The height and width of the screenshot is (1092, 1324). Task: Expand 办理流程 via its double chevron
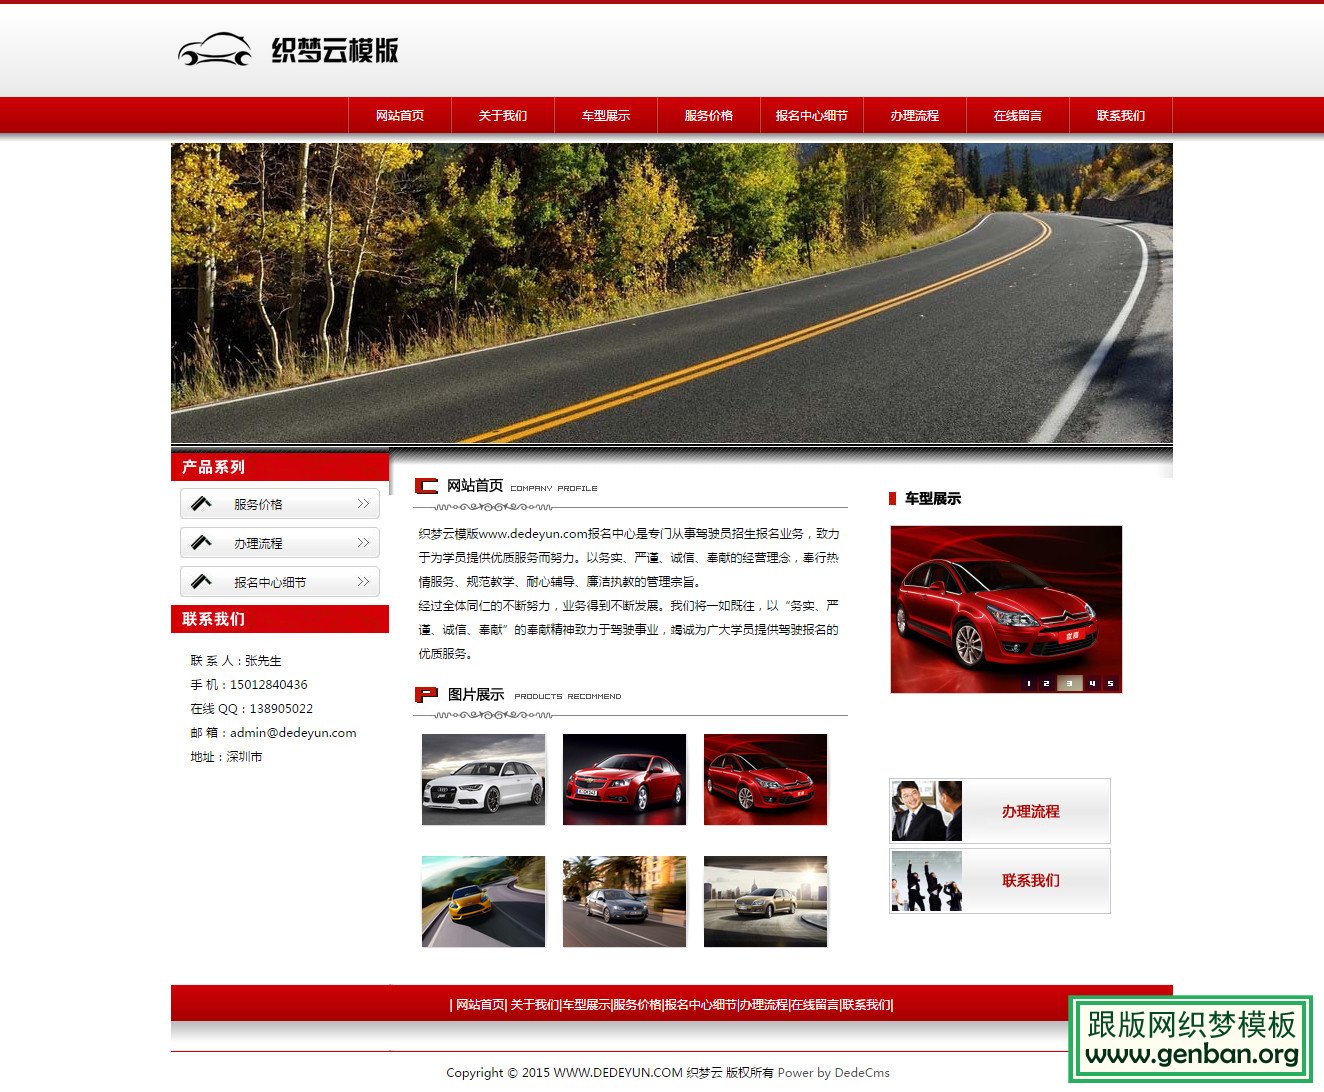coord(363,543)
